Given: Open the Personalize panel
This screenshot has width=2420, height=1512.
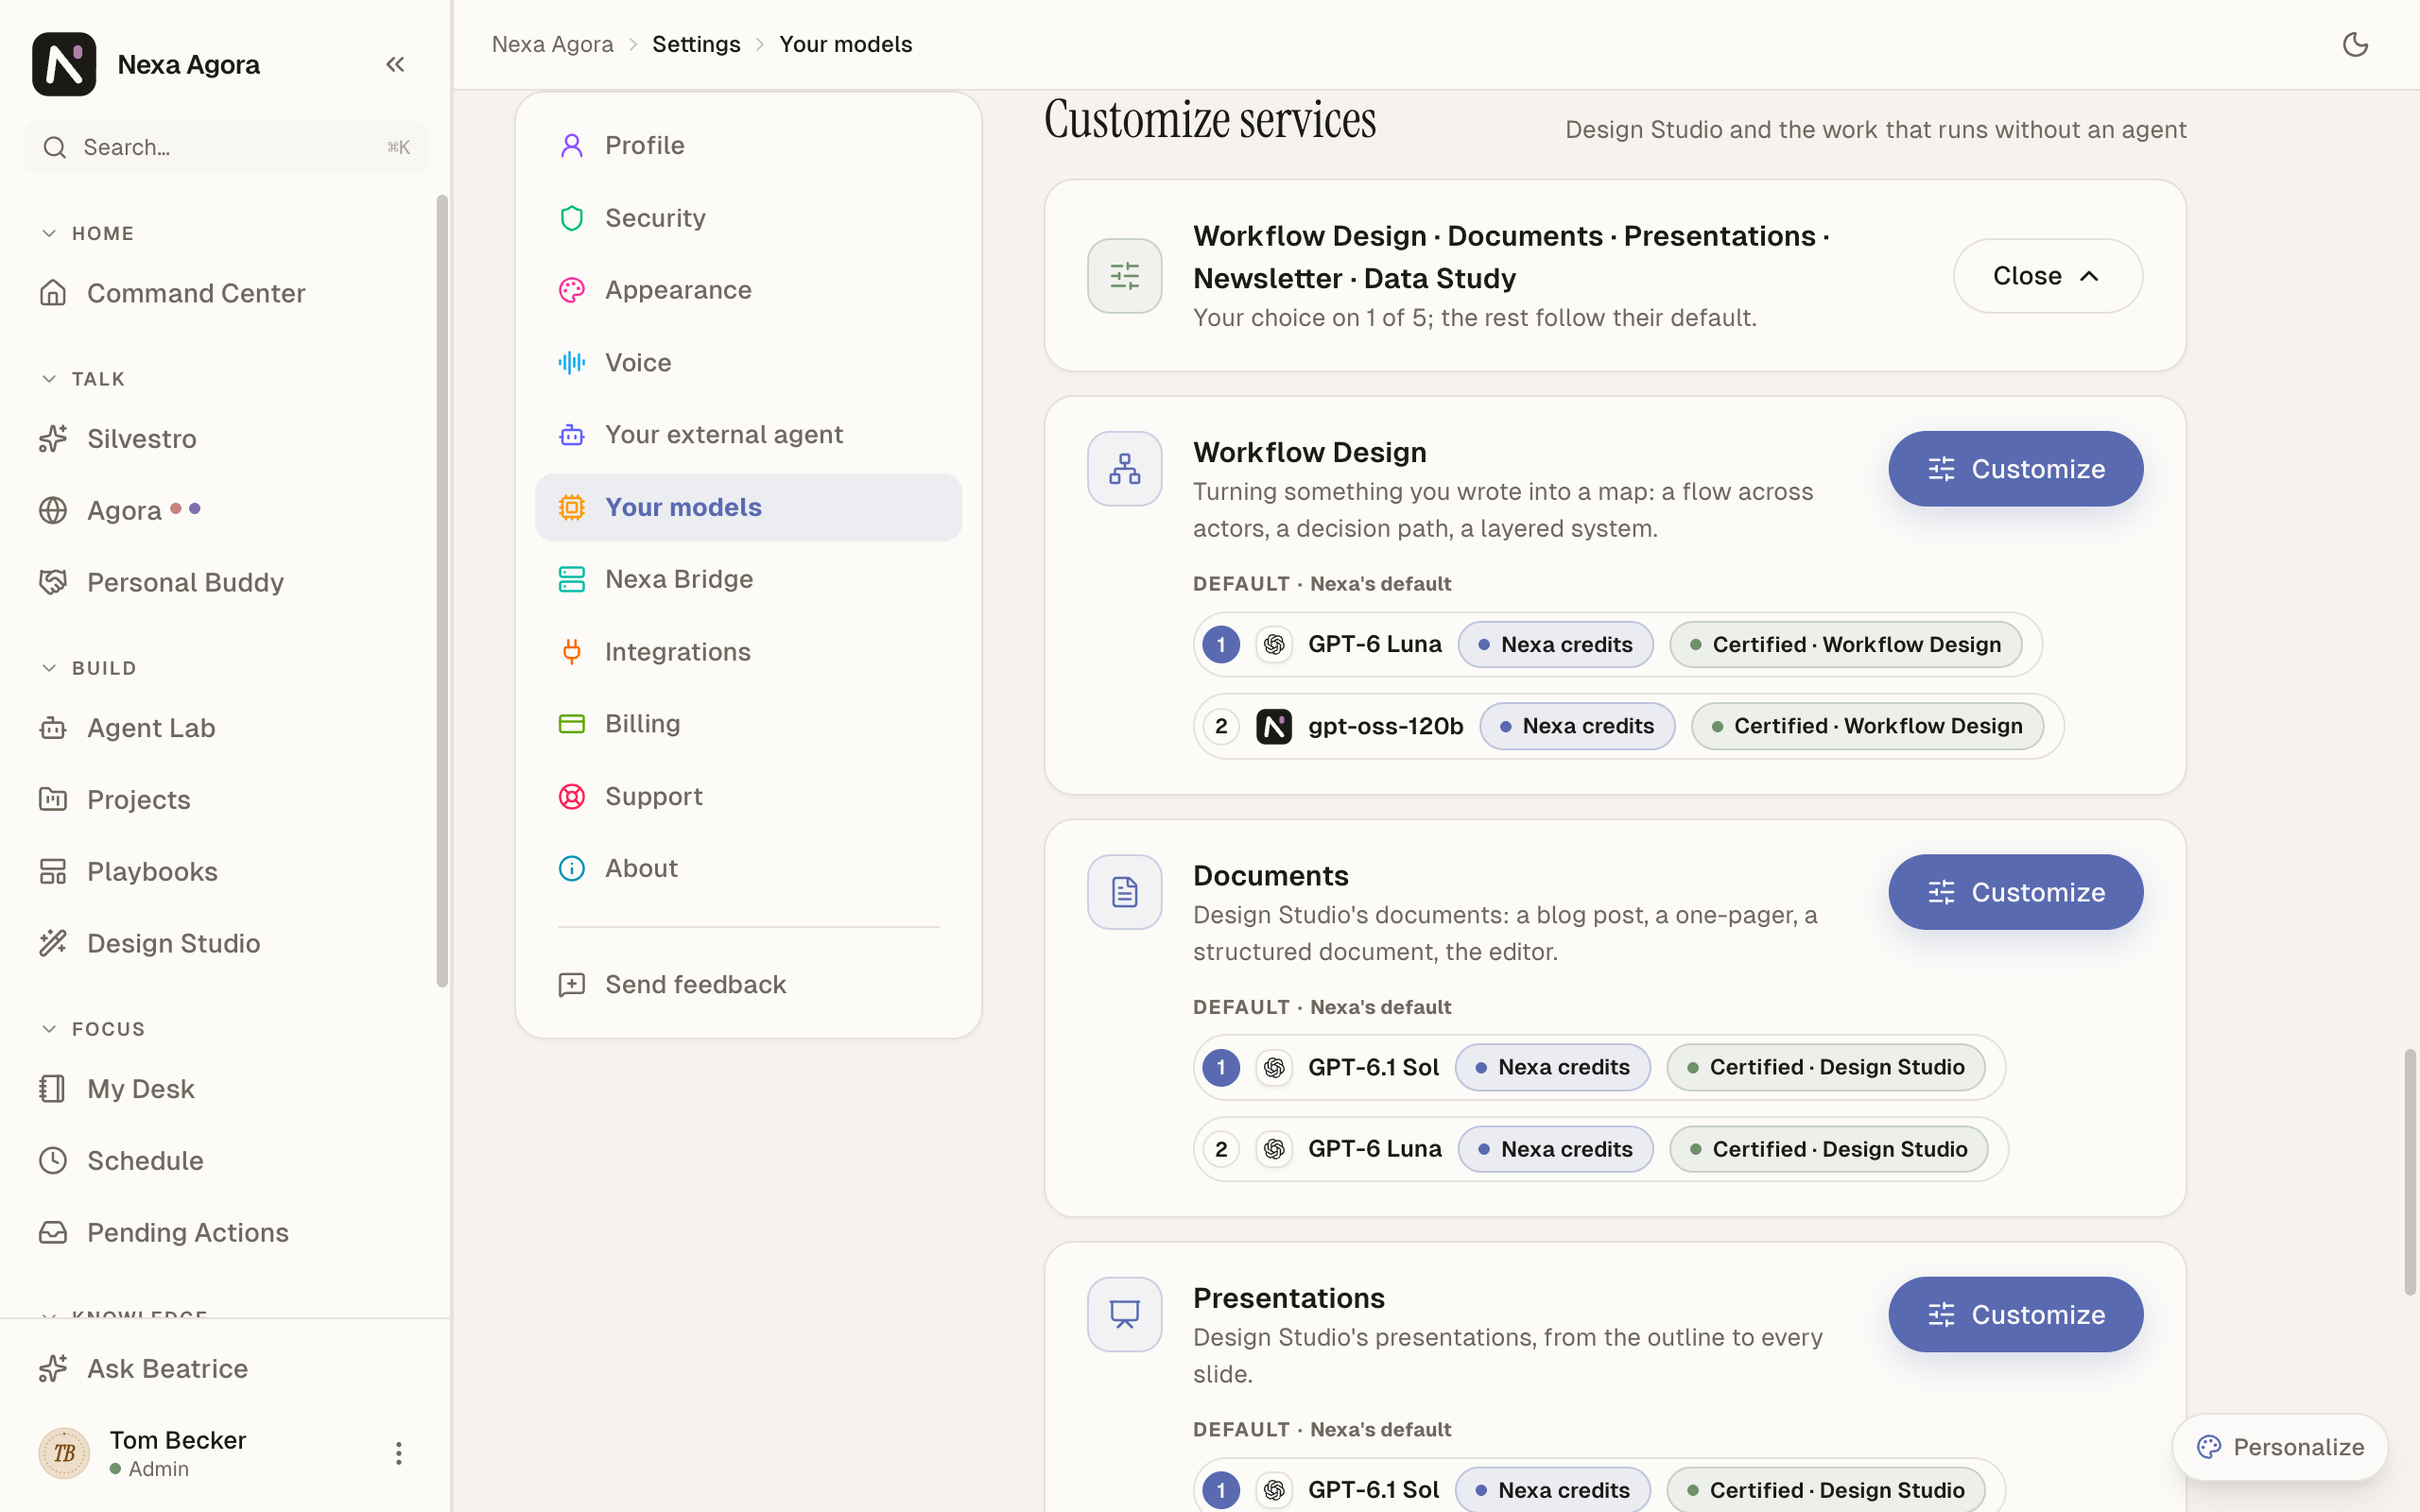Looking at the screenshot, I should [2279, 1447].
